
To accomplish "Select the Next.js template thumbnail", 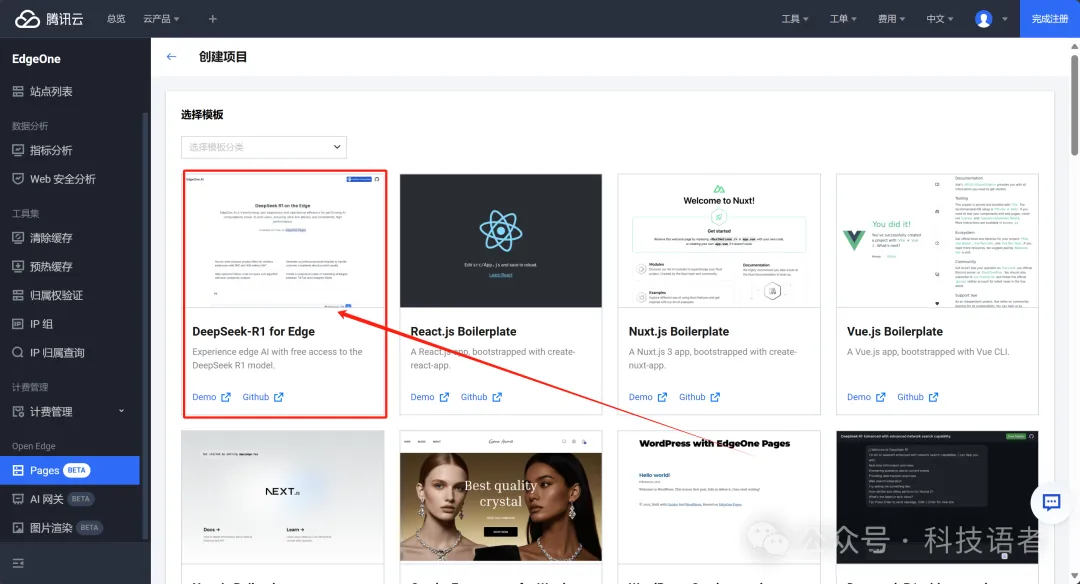I will pyautogui.click(x=282, y=497).
